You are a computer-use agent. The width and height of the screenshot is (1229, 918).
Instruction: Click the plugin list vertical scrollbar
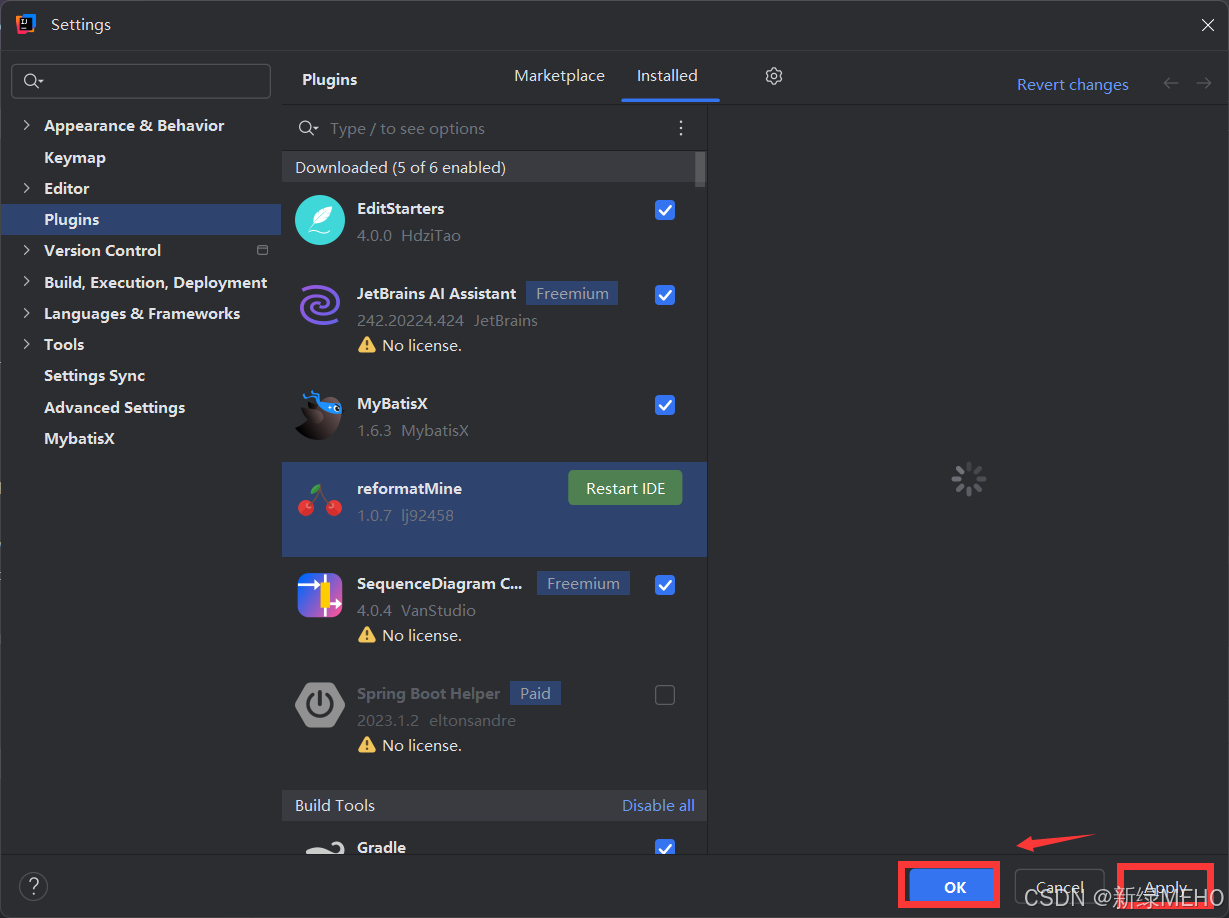(700, 169)
